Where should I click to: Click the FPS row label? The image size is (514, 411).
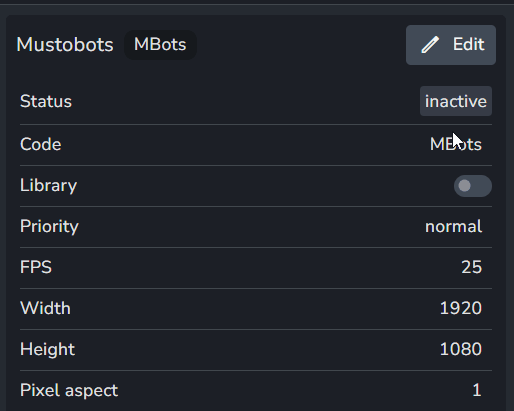36,267
